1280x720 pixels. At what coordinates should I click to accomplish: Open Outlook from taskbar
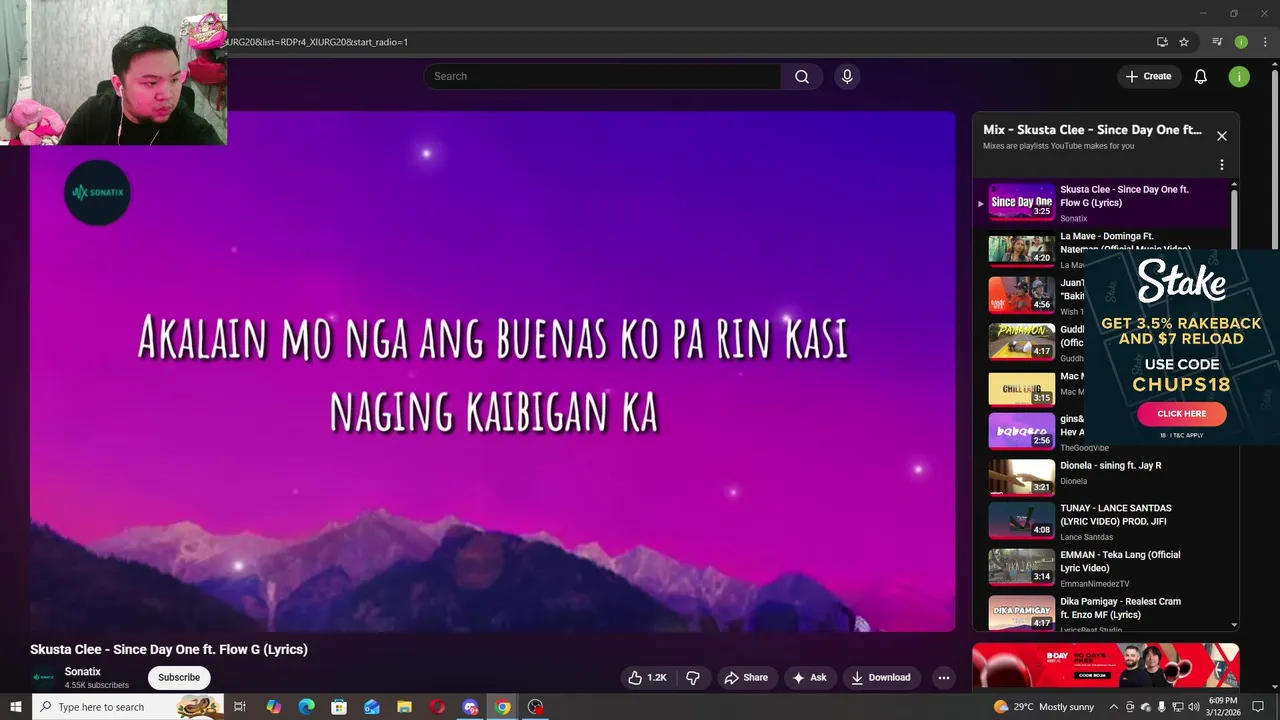coord(372,707)
